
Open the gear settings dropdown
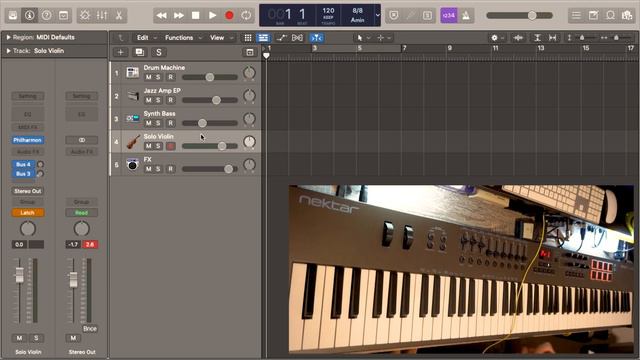point(497,38)
